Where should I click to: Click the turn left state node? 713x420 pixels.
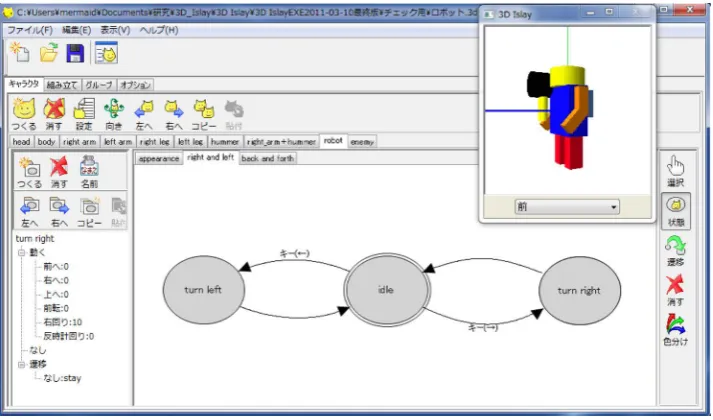tap(204, 290)
